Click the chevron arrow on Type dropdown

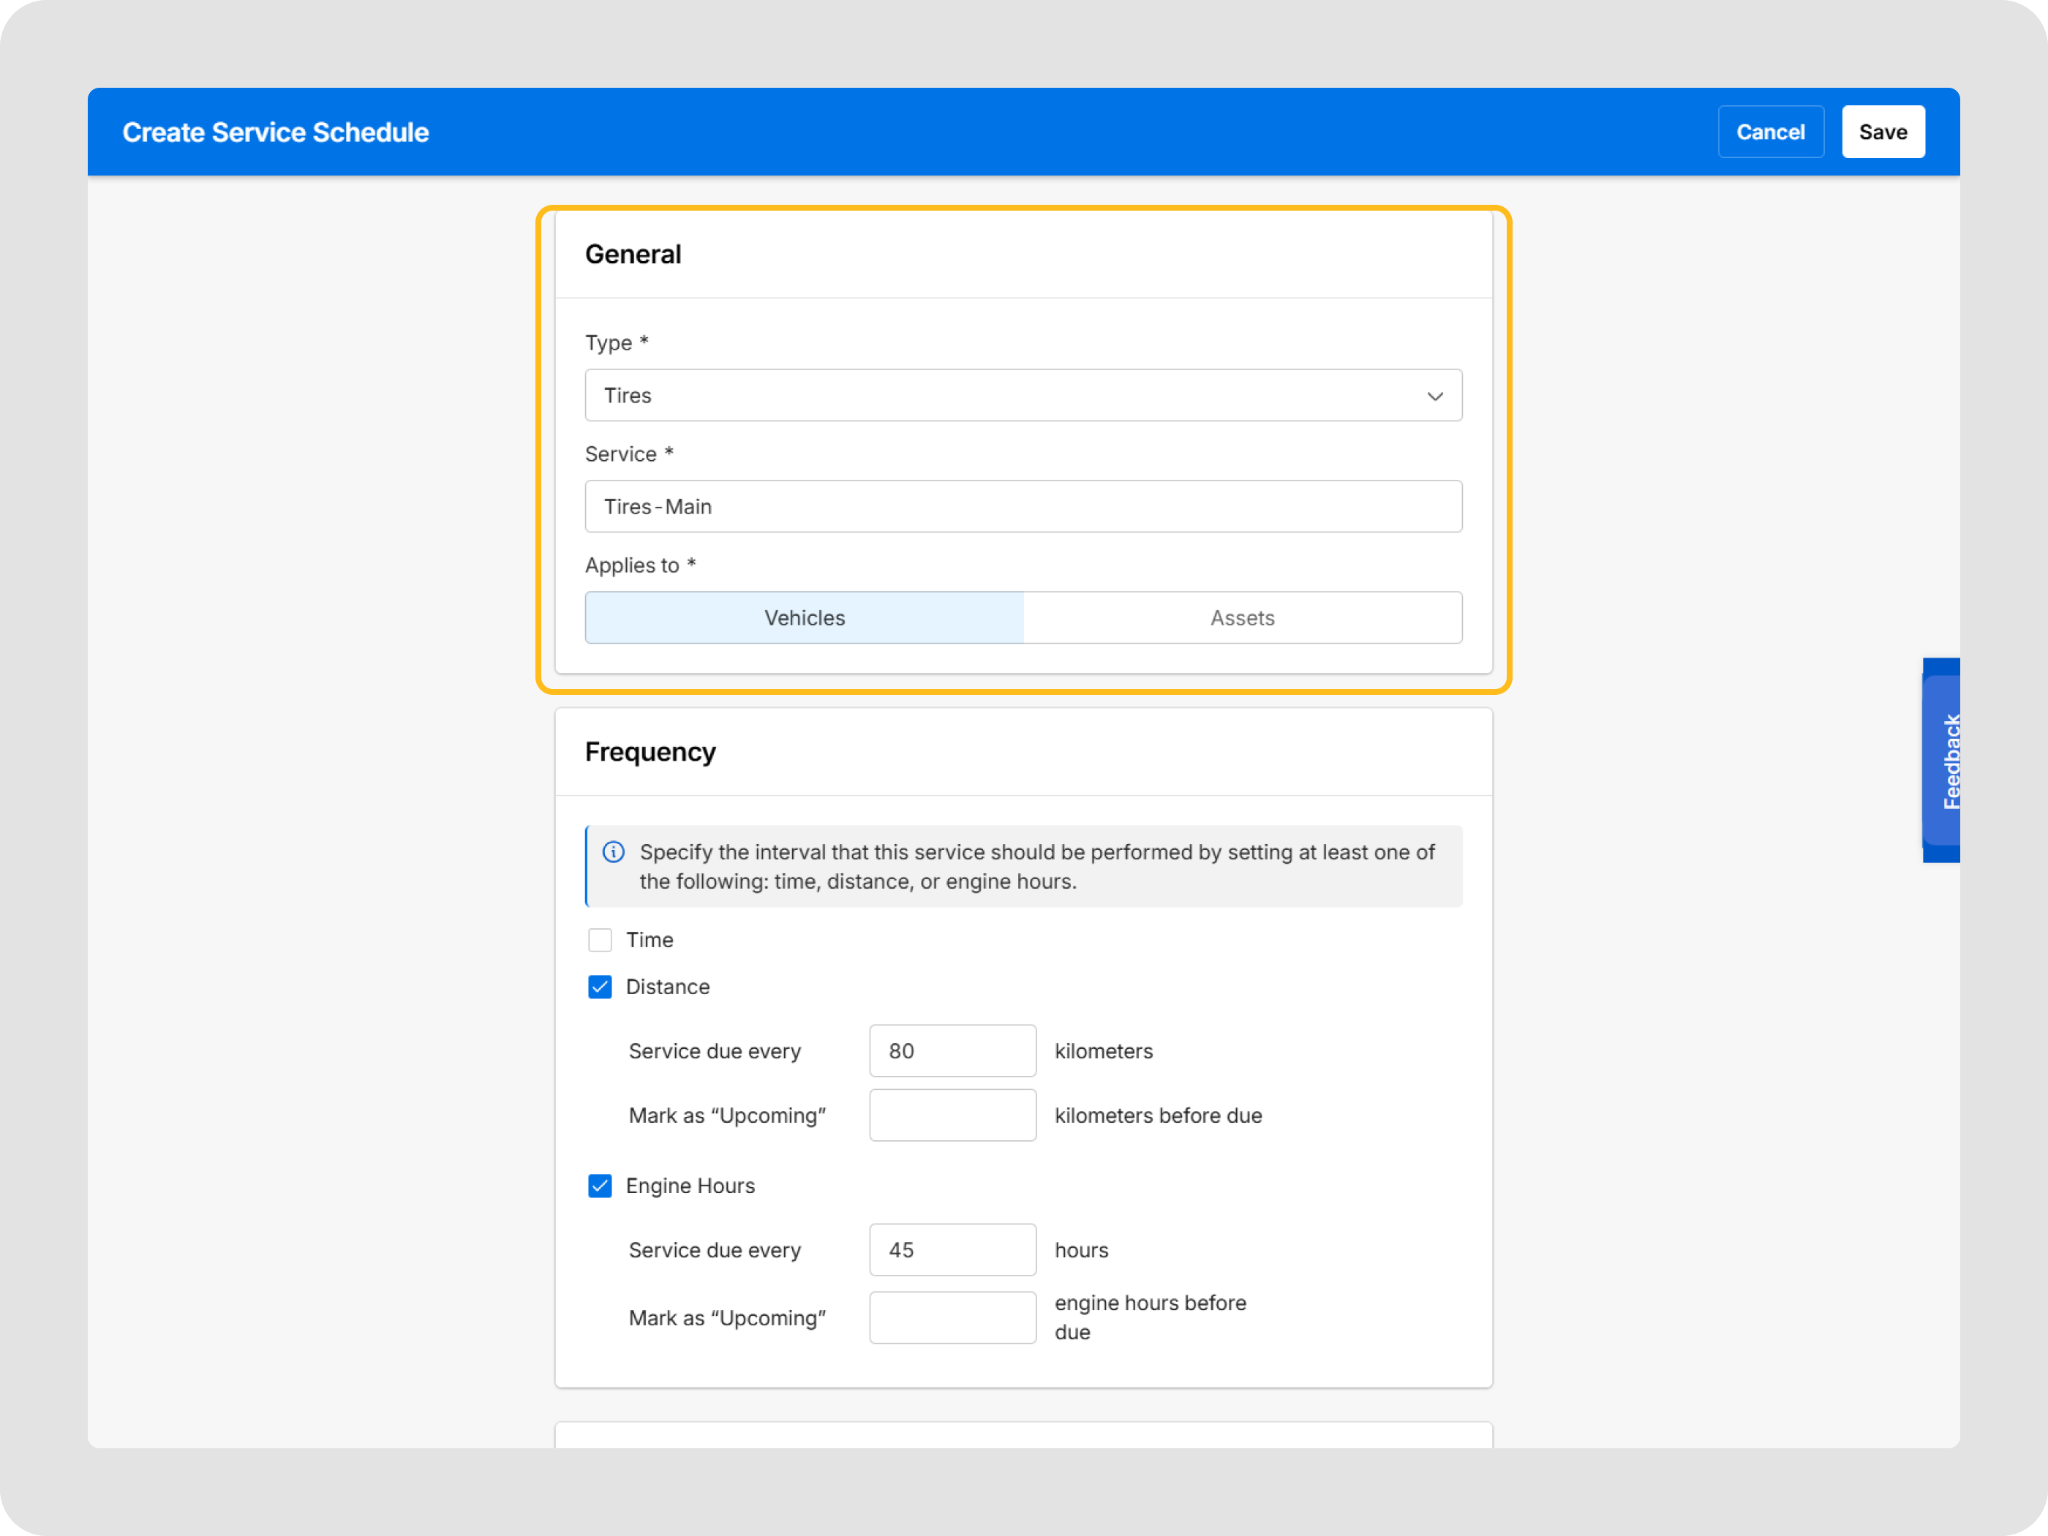coord(1435,396)
